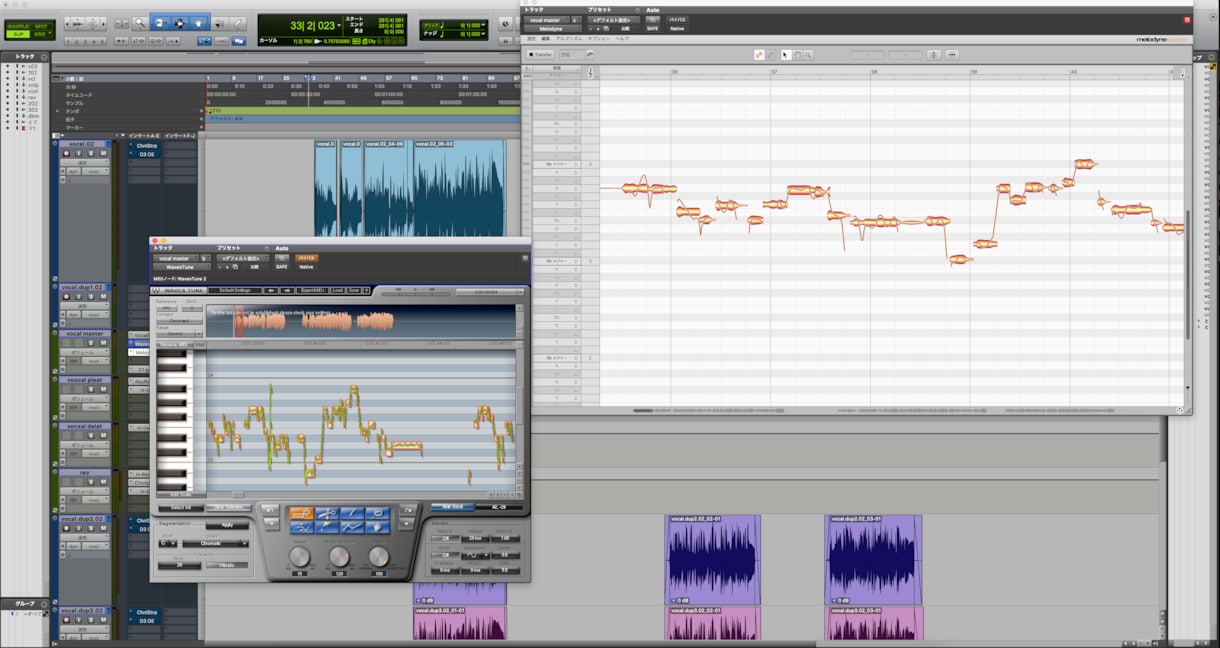
Task: Click WavesTune Load button
Action: (337, 290)
